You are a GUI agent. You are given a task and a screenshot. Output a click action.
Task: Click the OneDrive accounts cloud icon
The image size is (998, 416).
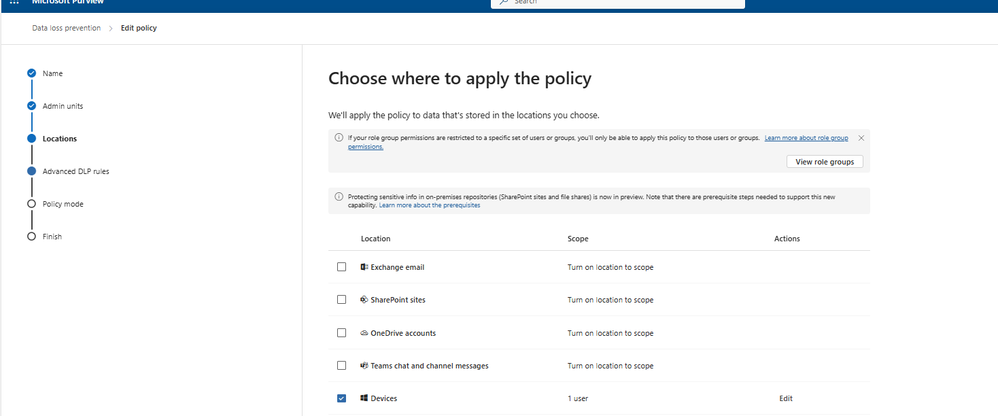[x=364, y=333]
